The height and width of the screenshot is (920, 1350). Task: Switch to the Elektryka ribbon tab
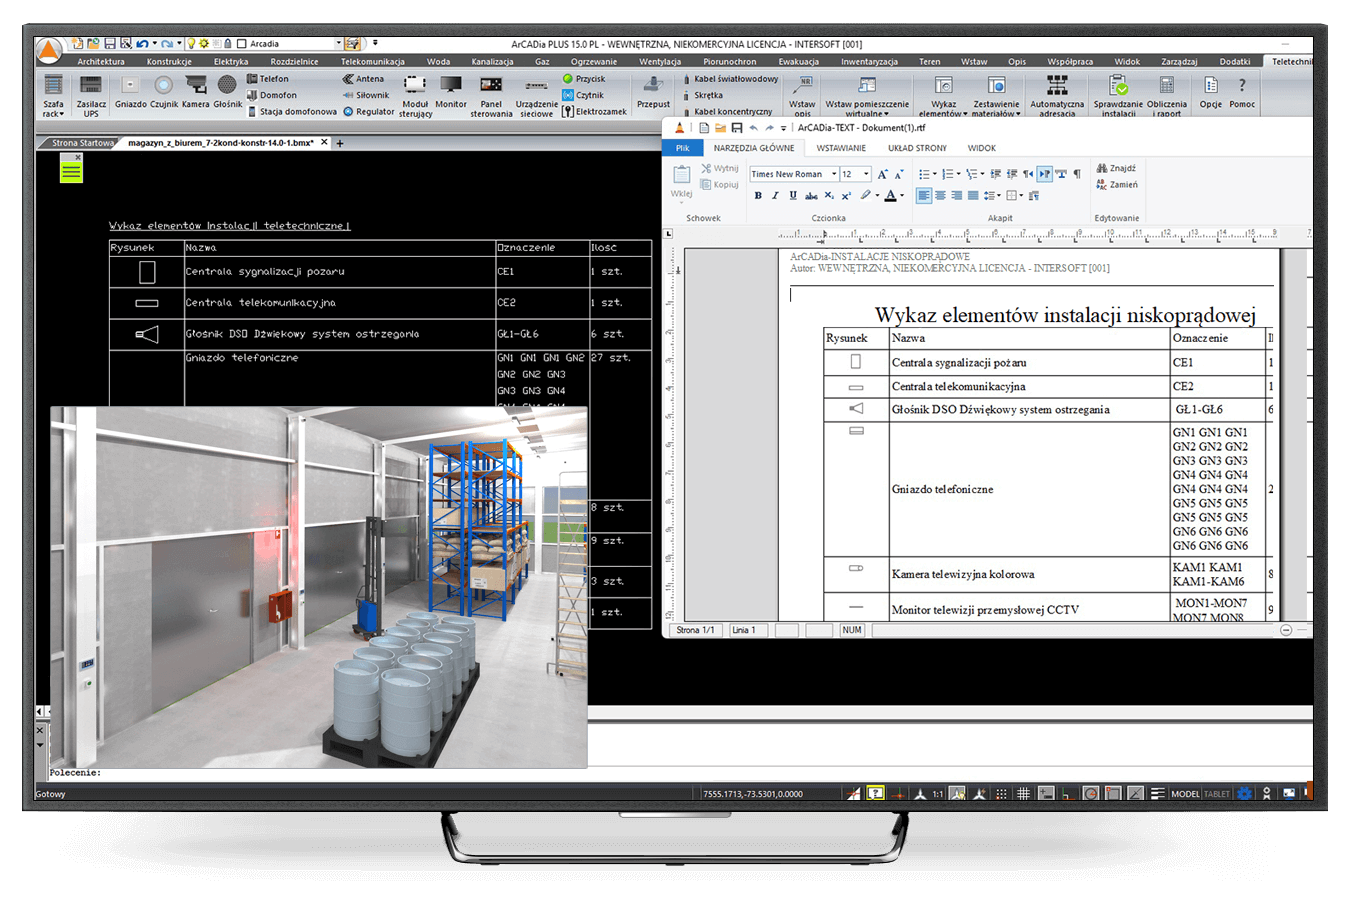click(x=231, y=62)
